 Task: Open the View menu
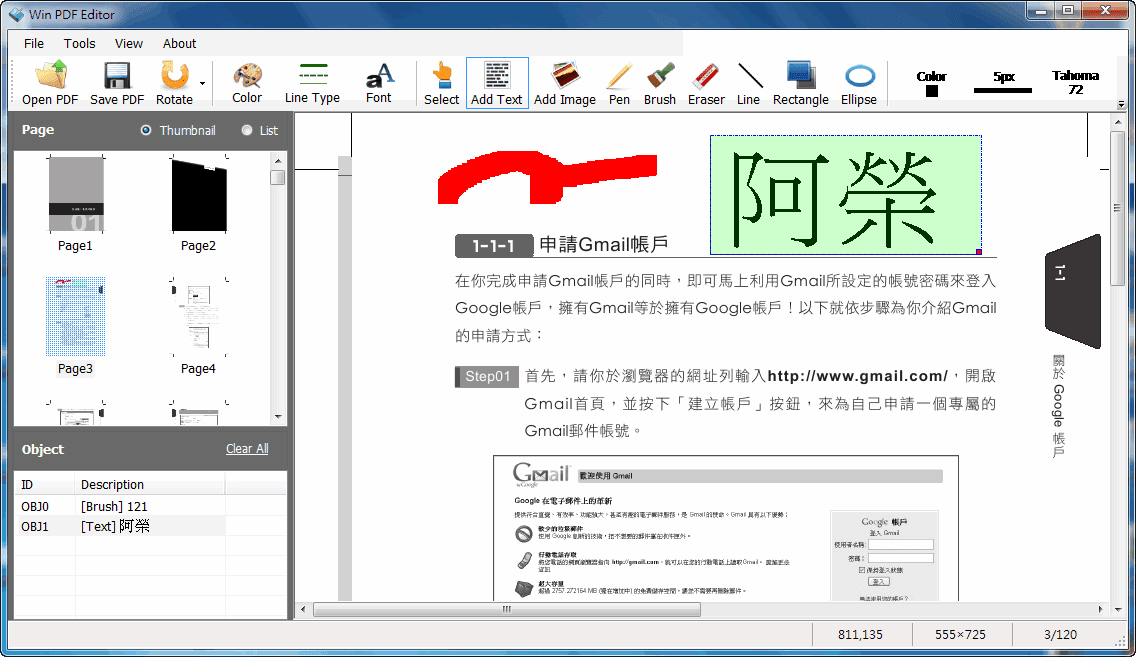click(x=128, y=43)
